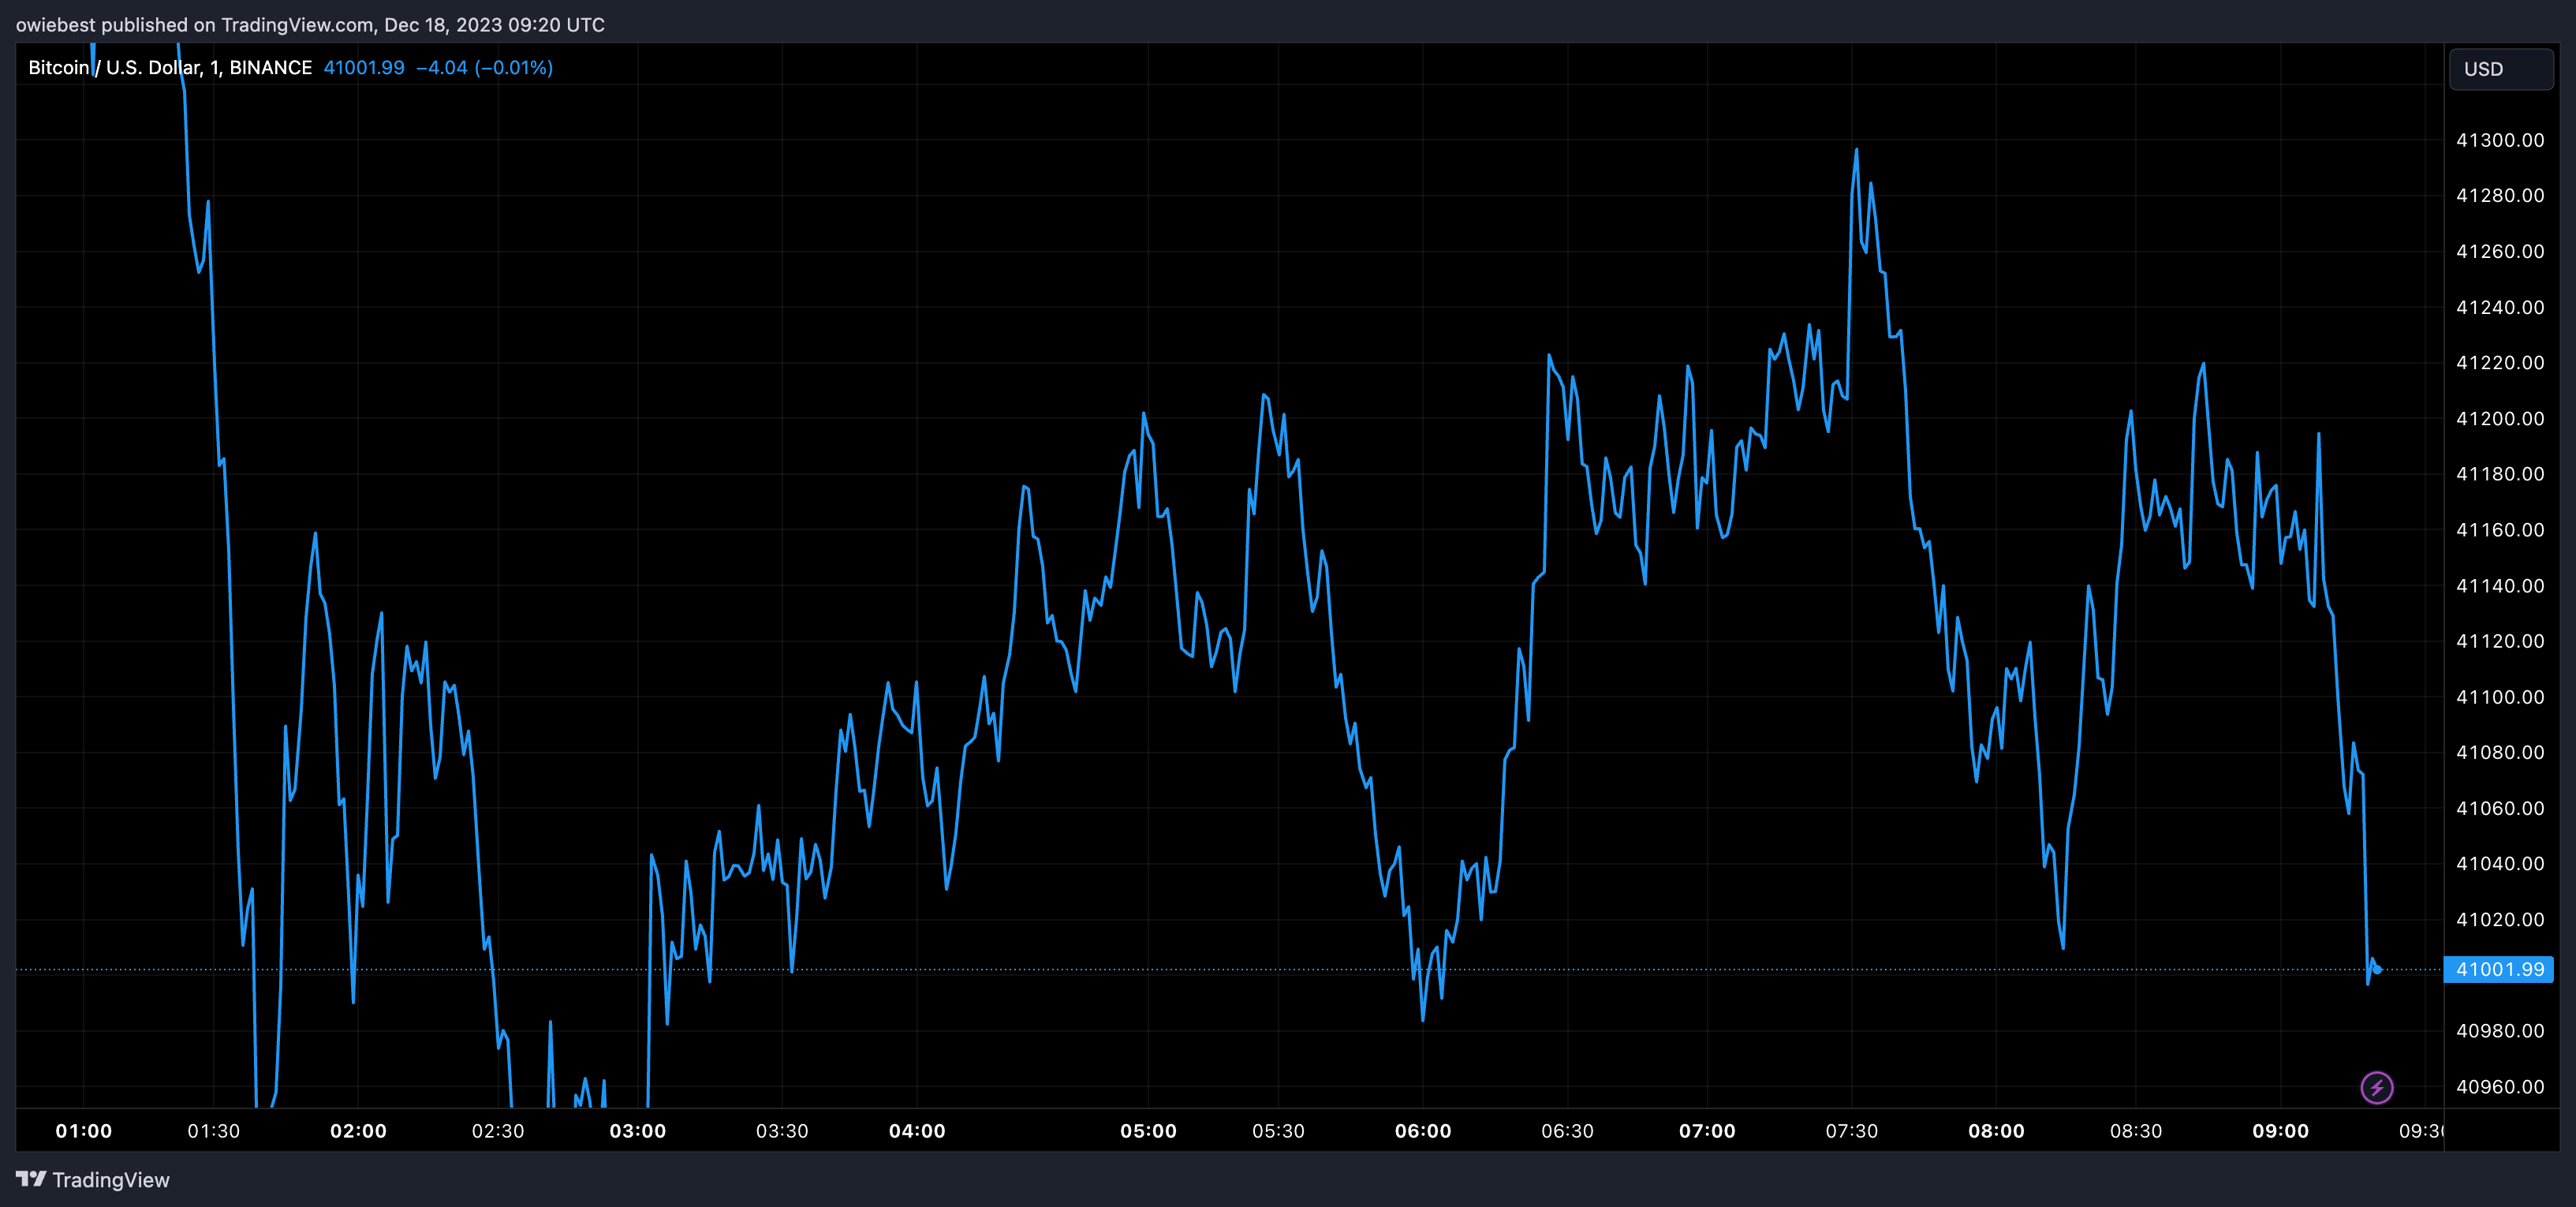Click the 05:30 time axis label
The image size is (2576, 1207).
pos(1278,1131)
